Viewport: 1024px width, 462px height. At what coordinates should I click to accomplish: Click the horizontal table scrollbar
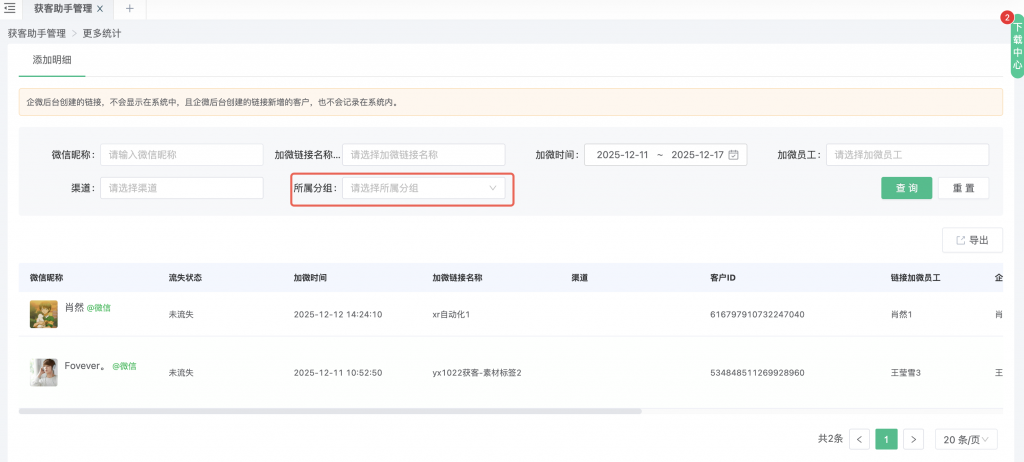coord(330,411)
